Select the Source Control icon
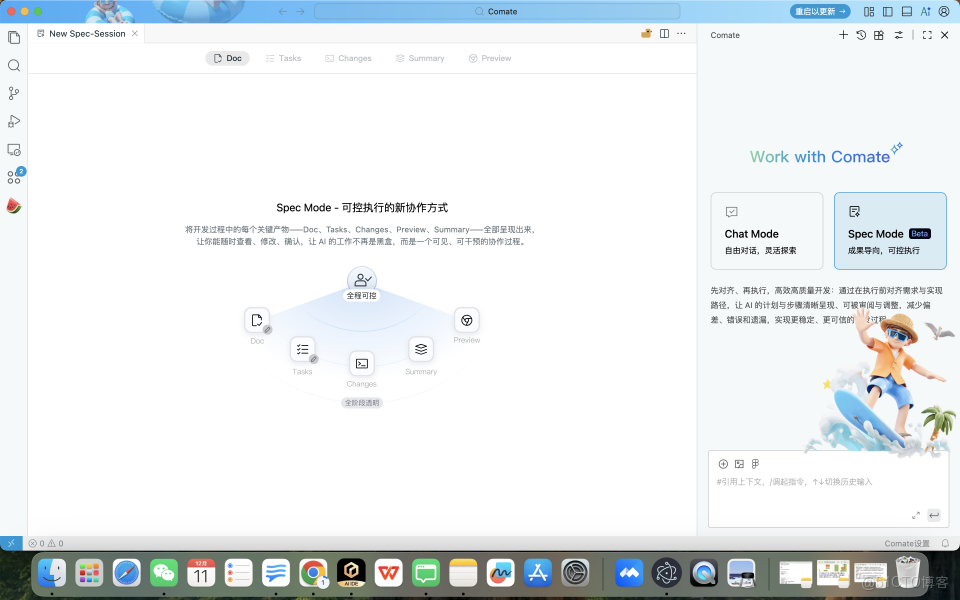Image resolution: width=960 pixels, height=600 pixels. pyautogui.click(x=12, y=93)
